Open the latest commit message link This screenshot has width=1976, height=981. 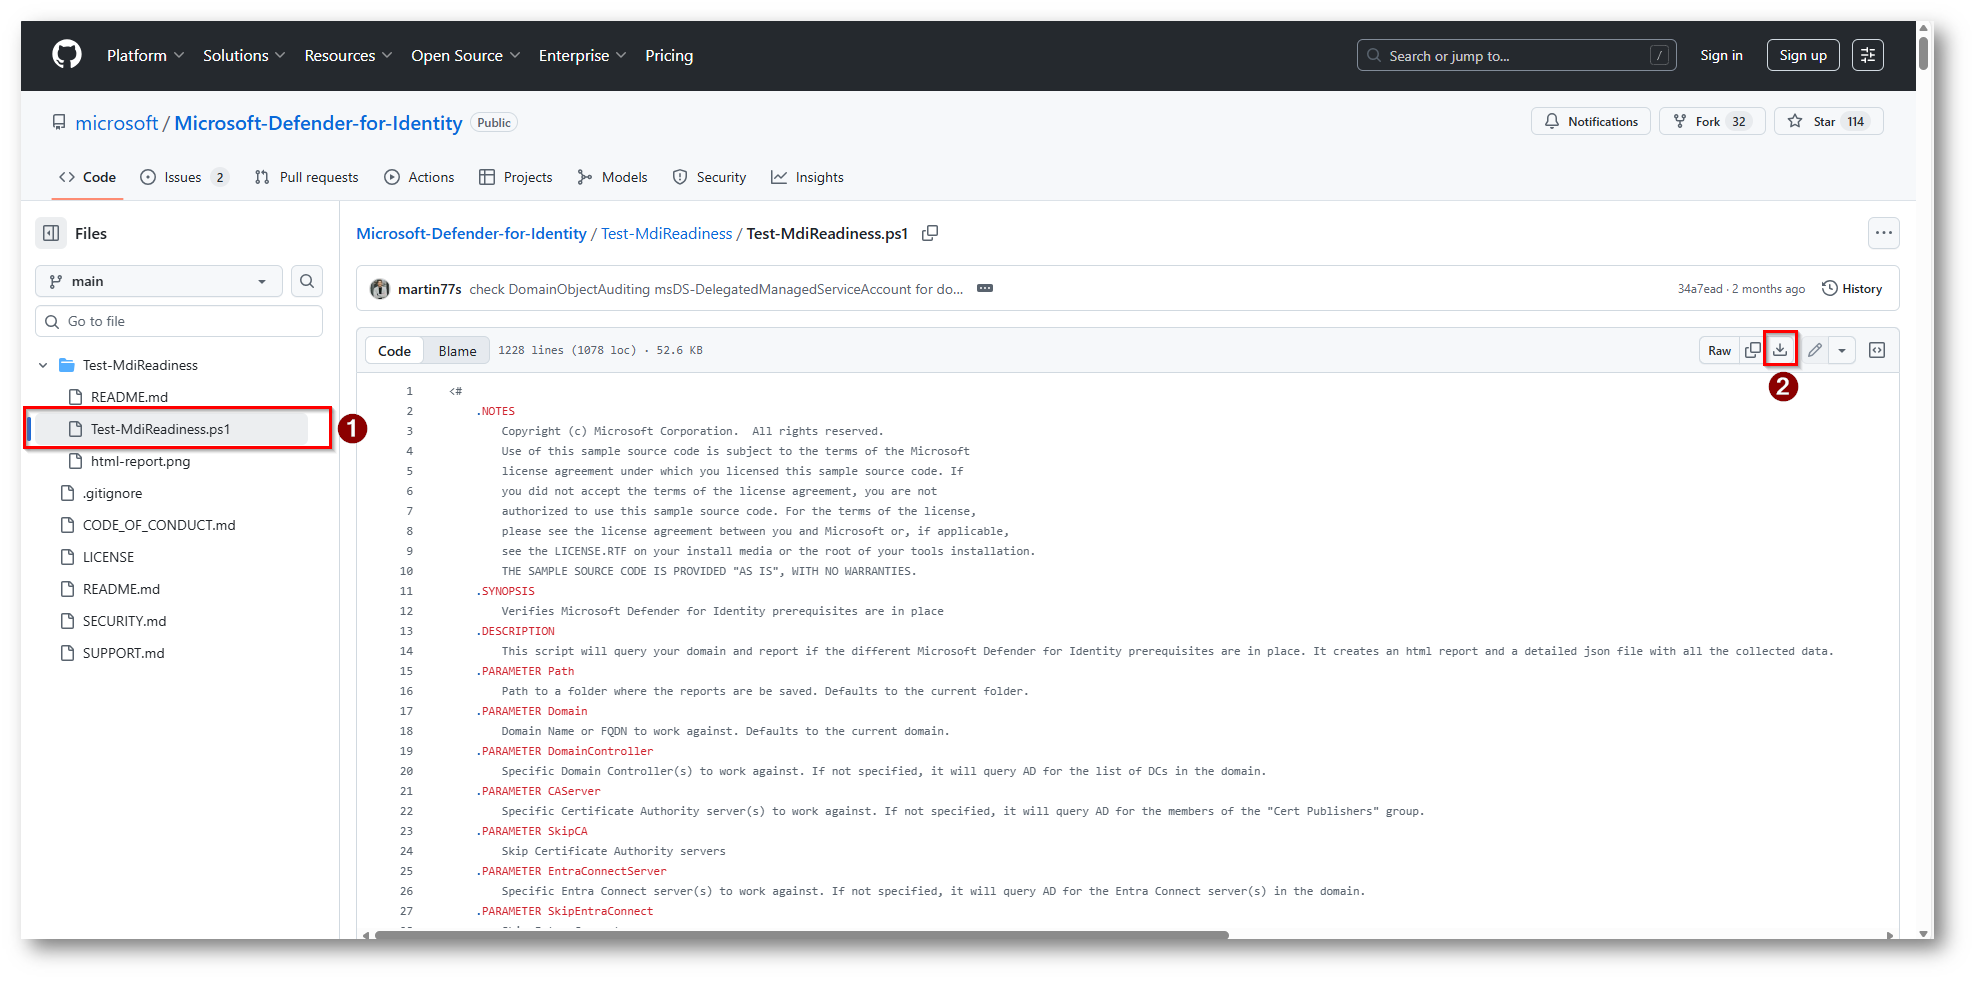716,289
